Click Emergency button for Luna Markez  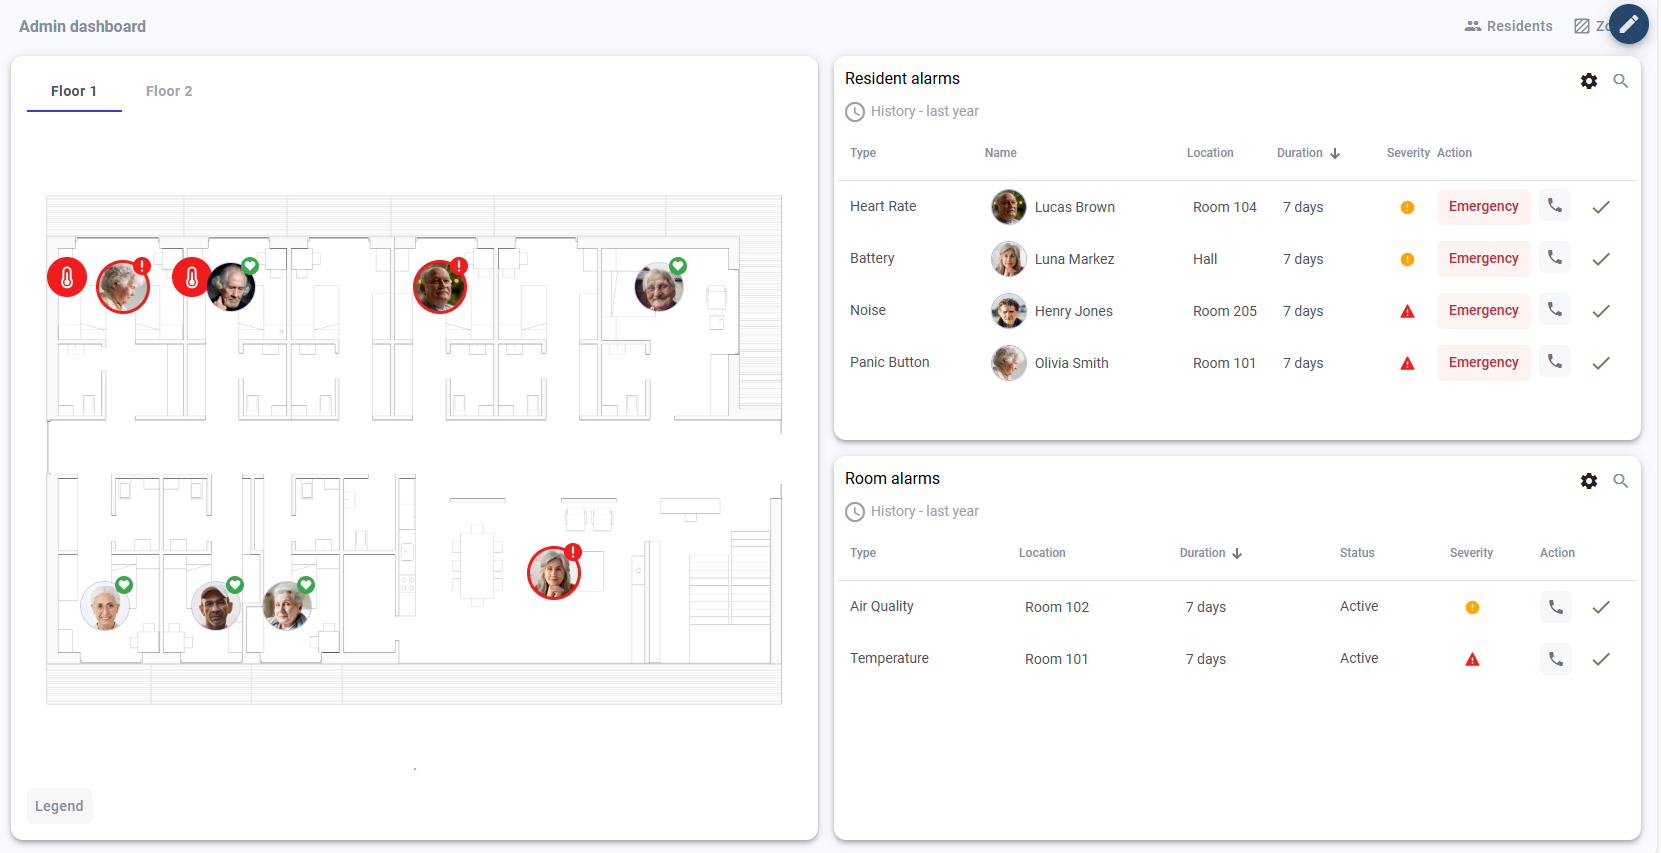(1483, 258)
